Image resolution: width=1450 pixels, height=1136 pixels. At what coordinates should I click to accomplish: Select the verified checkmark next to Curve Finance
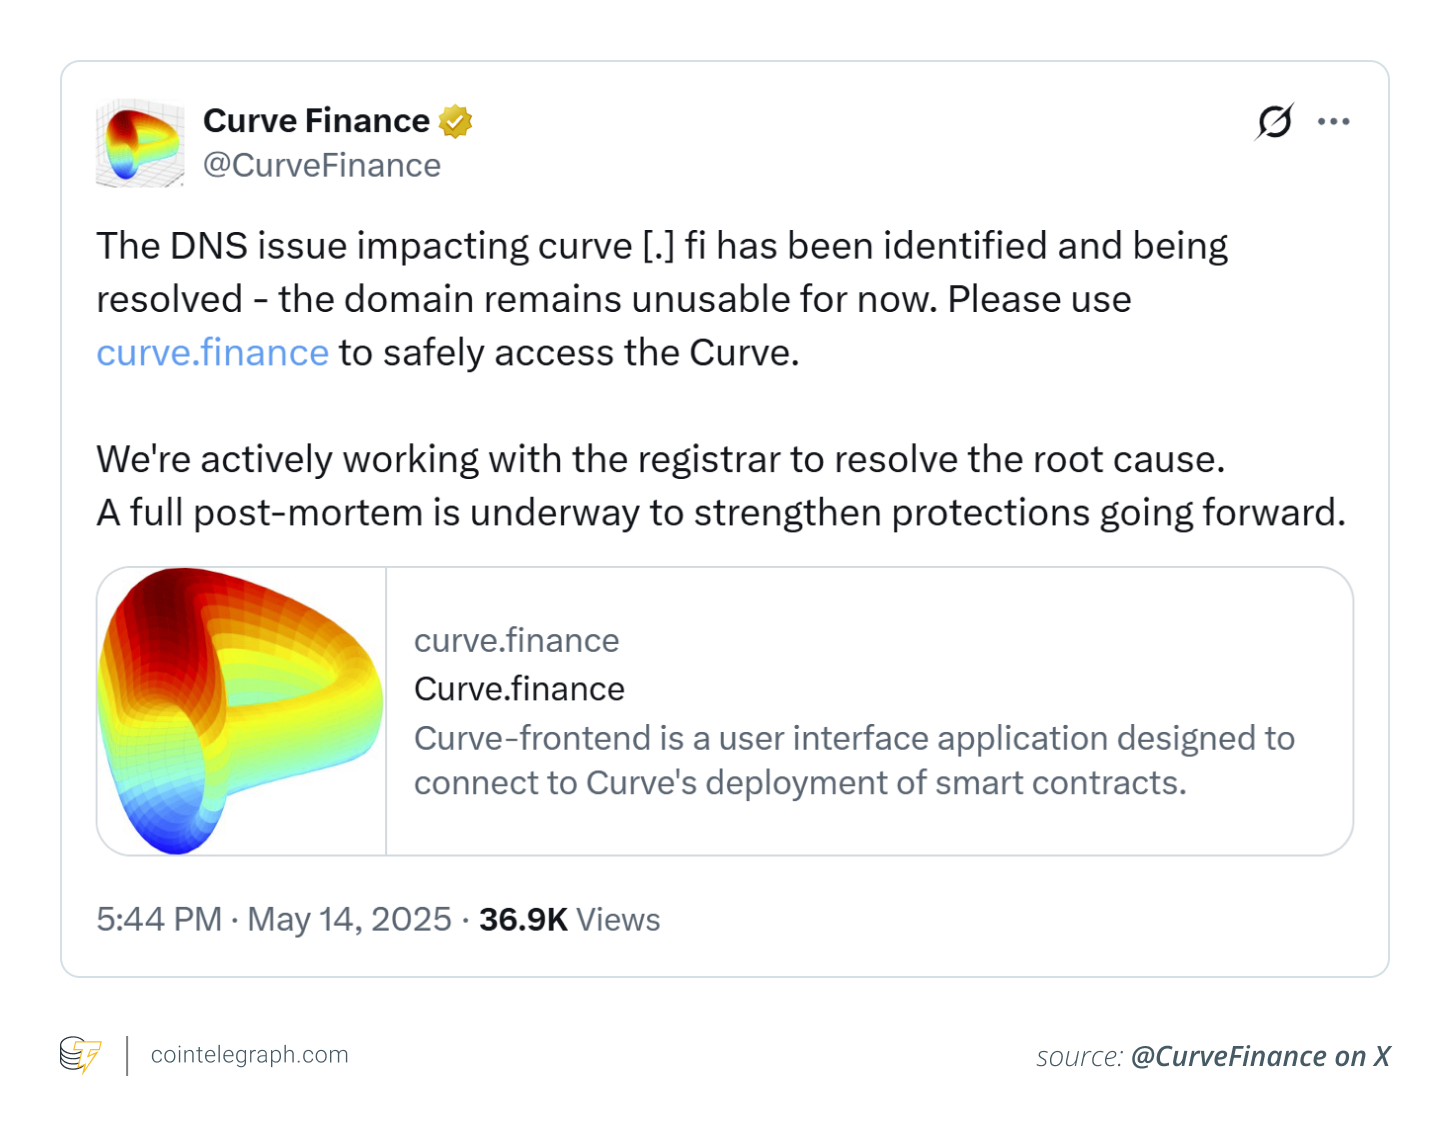pyautogui.click(x=456, y=120)
